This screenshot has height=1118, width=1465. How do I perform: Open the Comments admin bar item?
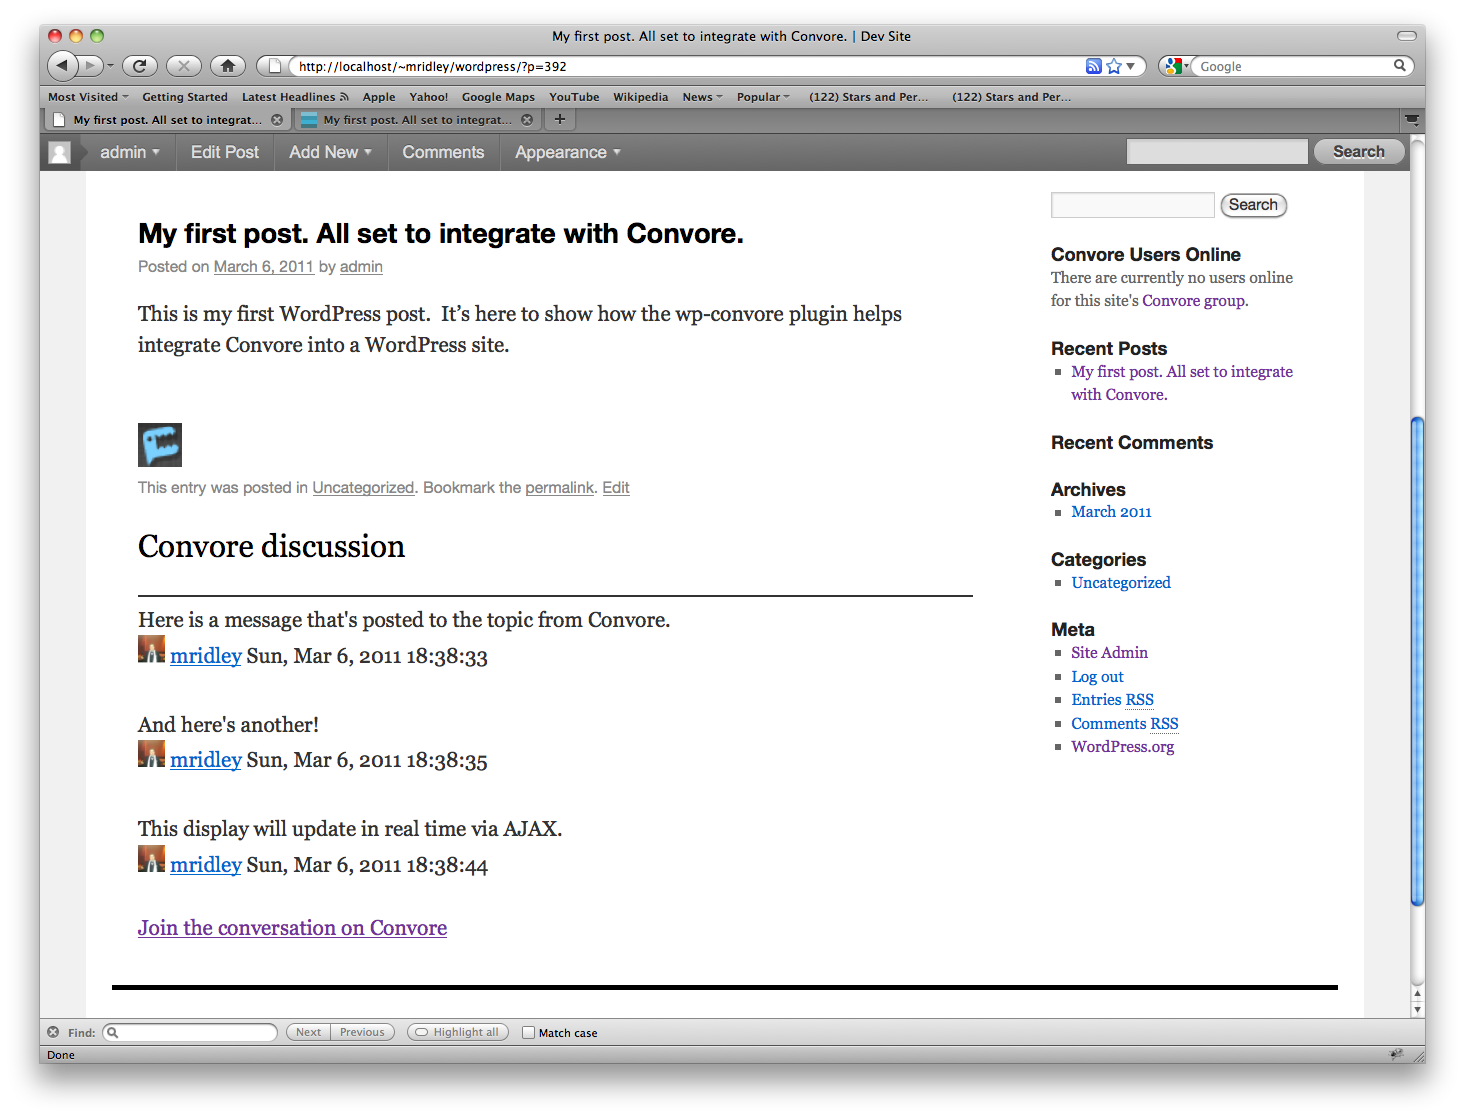click(443, 152)
